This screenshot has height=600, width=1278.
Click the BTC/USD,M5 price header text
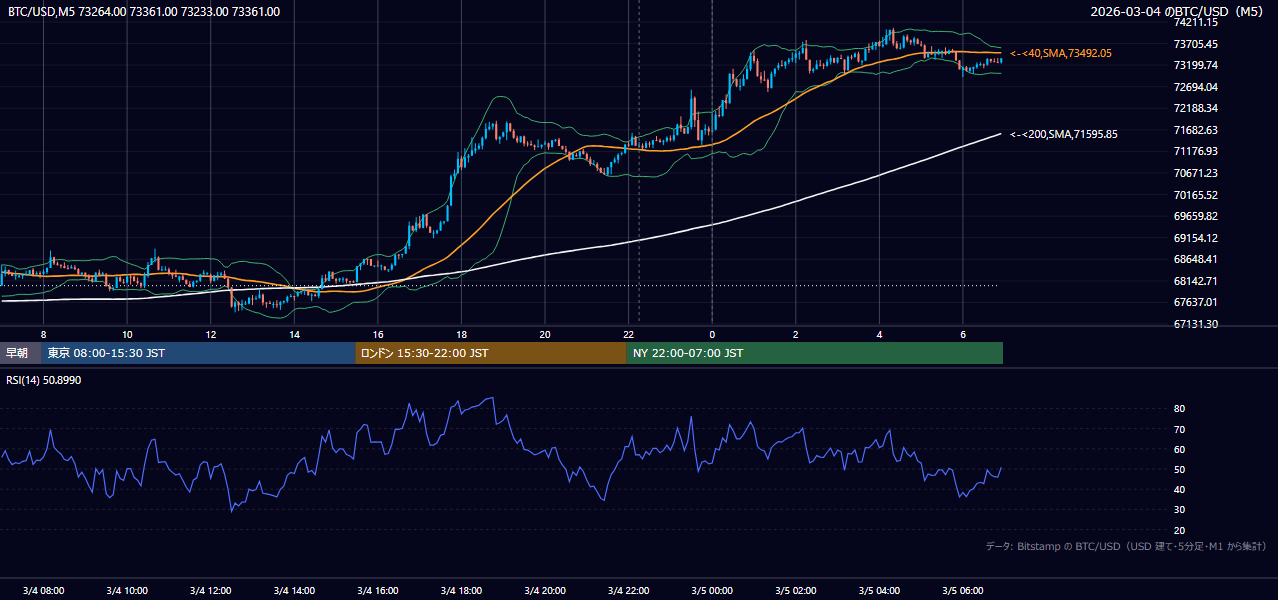(x=144, y=12)
